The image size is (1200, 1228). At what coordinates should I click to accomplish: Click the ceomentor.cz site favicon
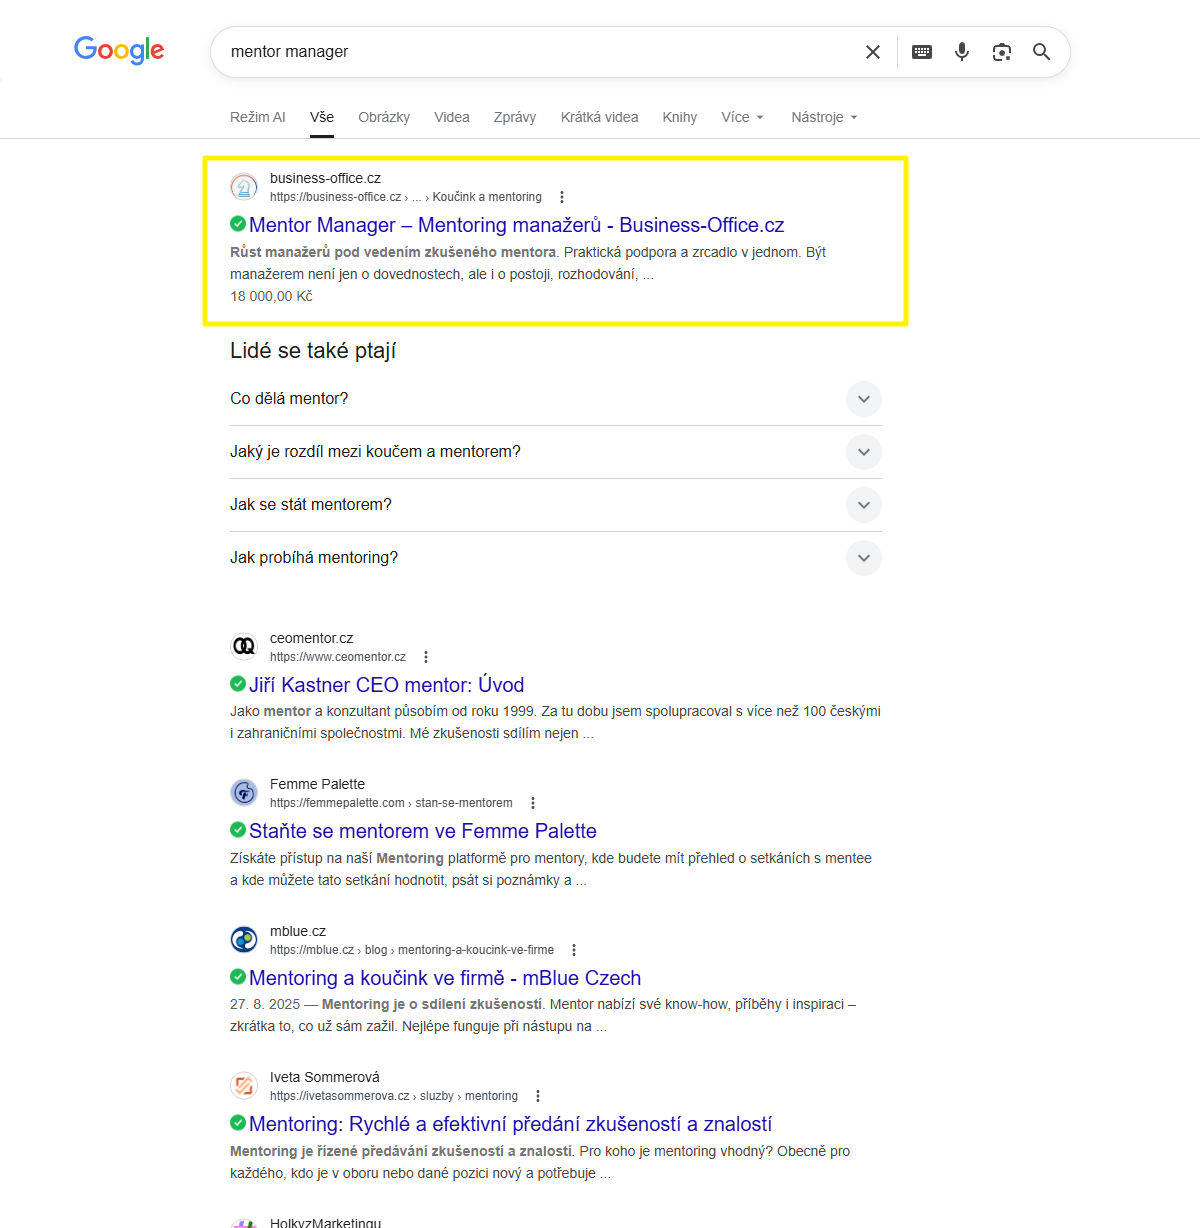243,646
